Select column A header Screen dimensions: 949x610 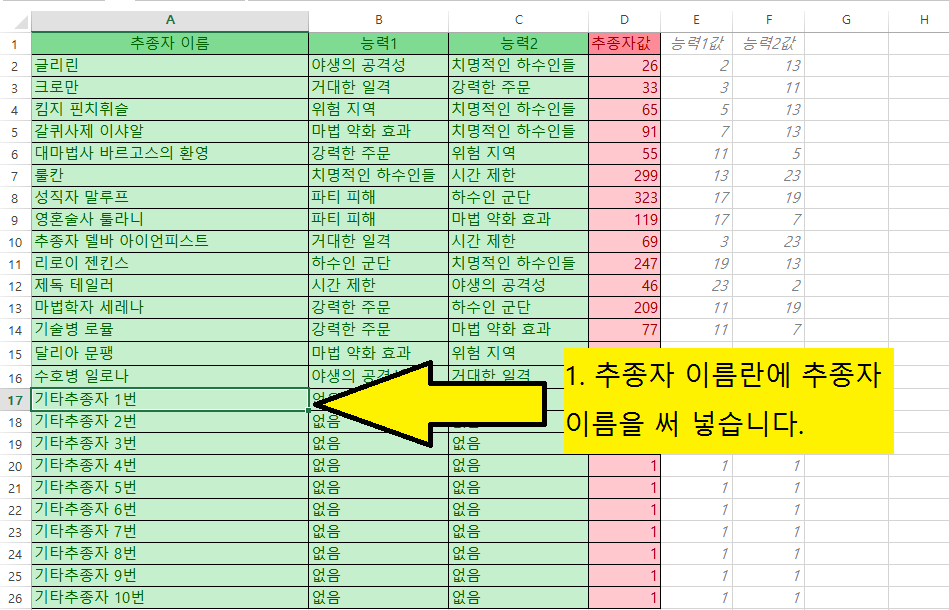click(169, 20)
